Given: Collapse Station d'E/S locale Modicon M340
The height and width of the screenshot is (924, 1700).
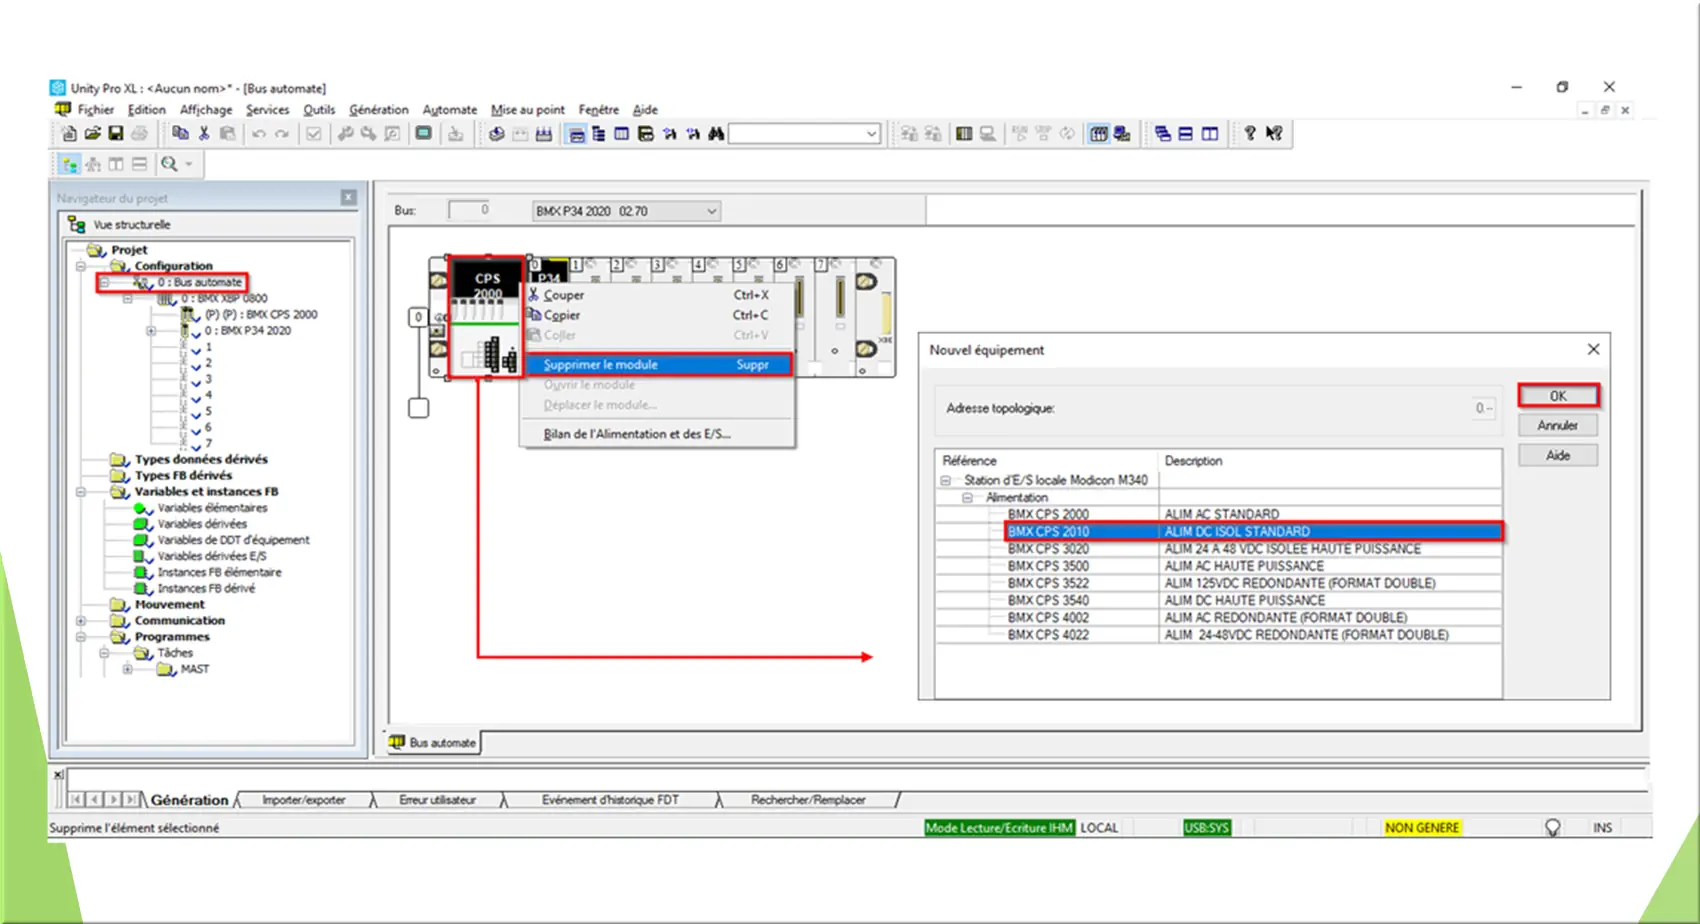Looking at the screenshot, I should (945, 480).
